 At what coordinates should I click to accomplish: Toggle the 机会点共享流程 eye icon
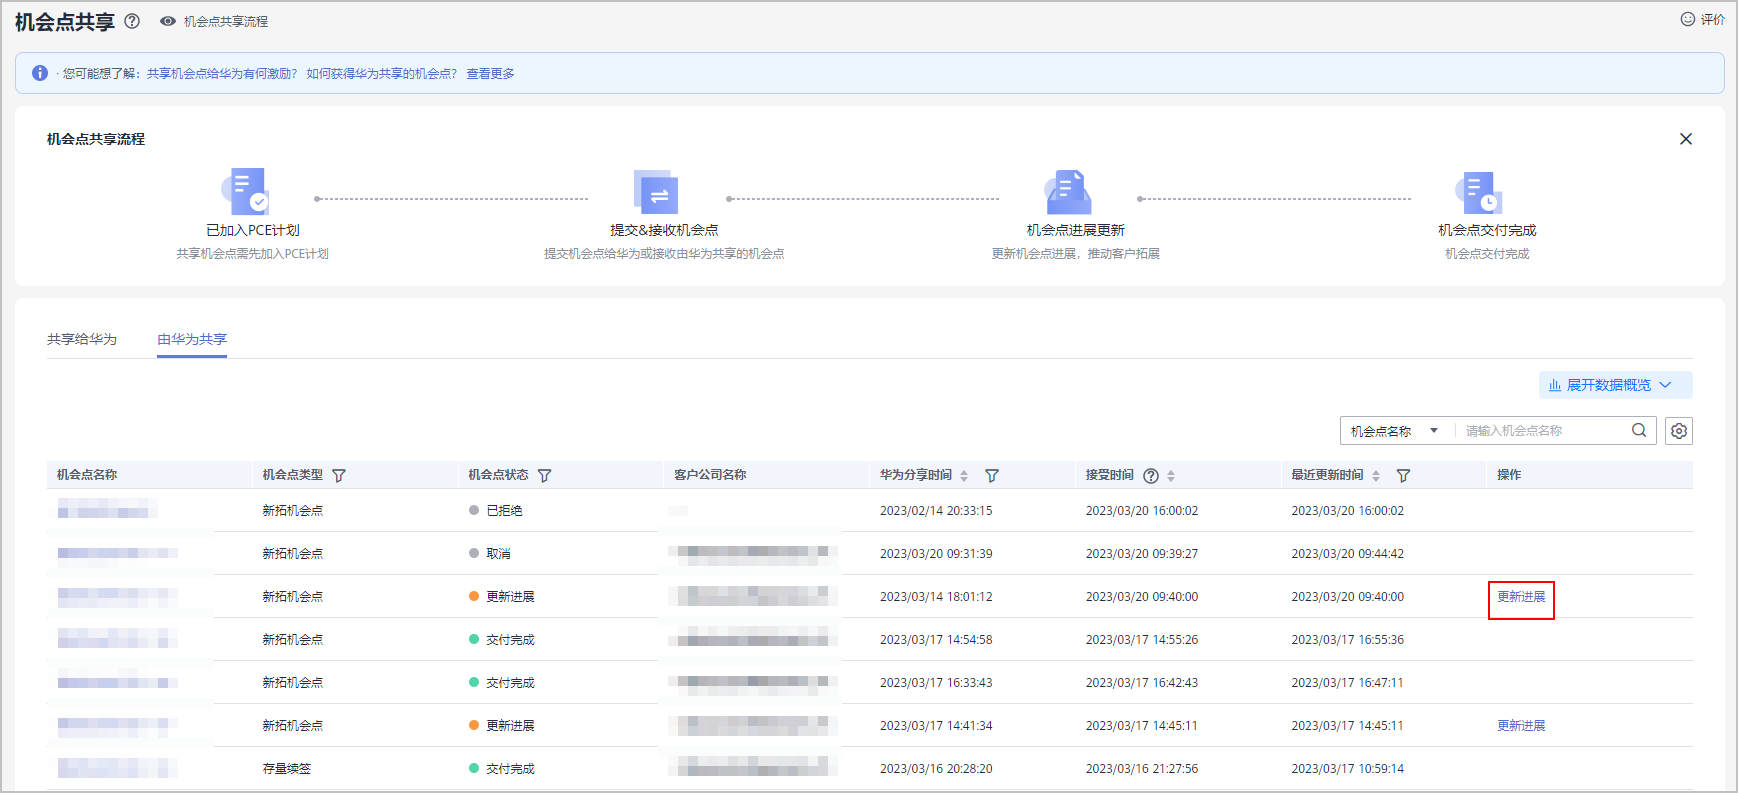(168, 21)
